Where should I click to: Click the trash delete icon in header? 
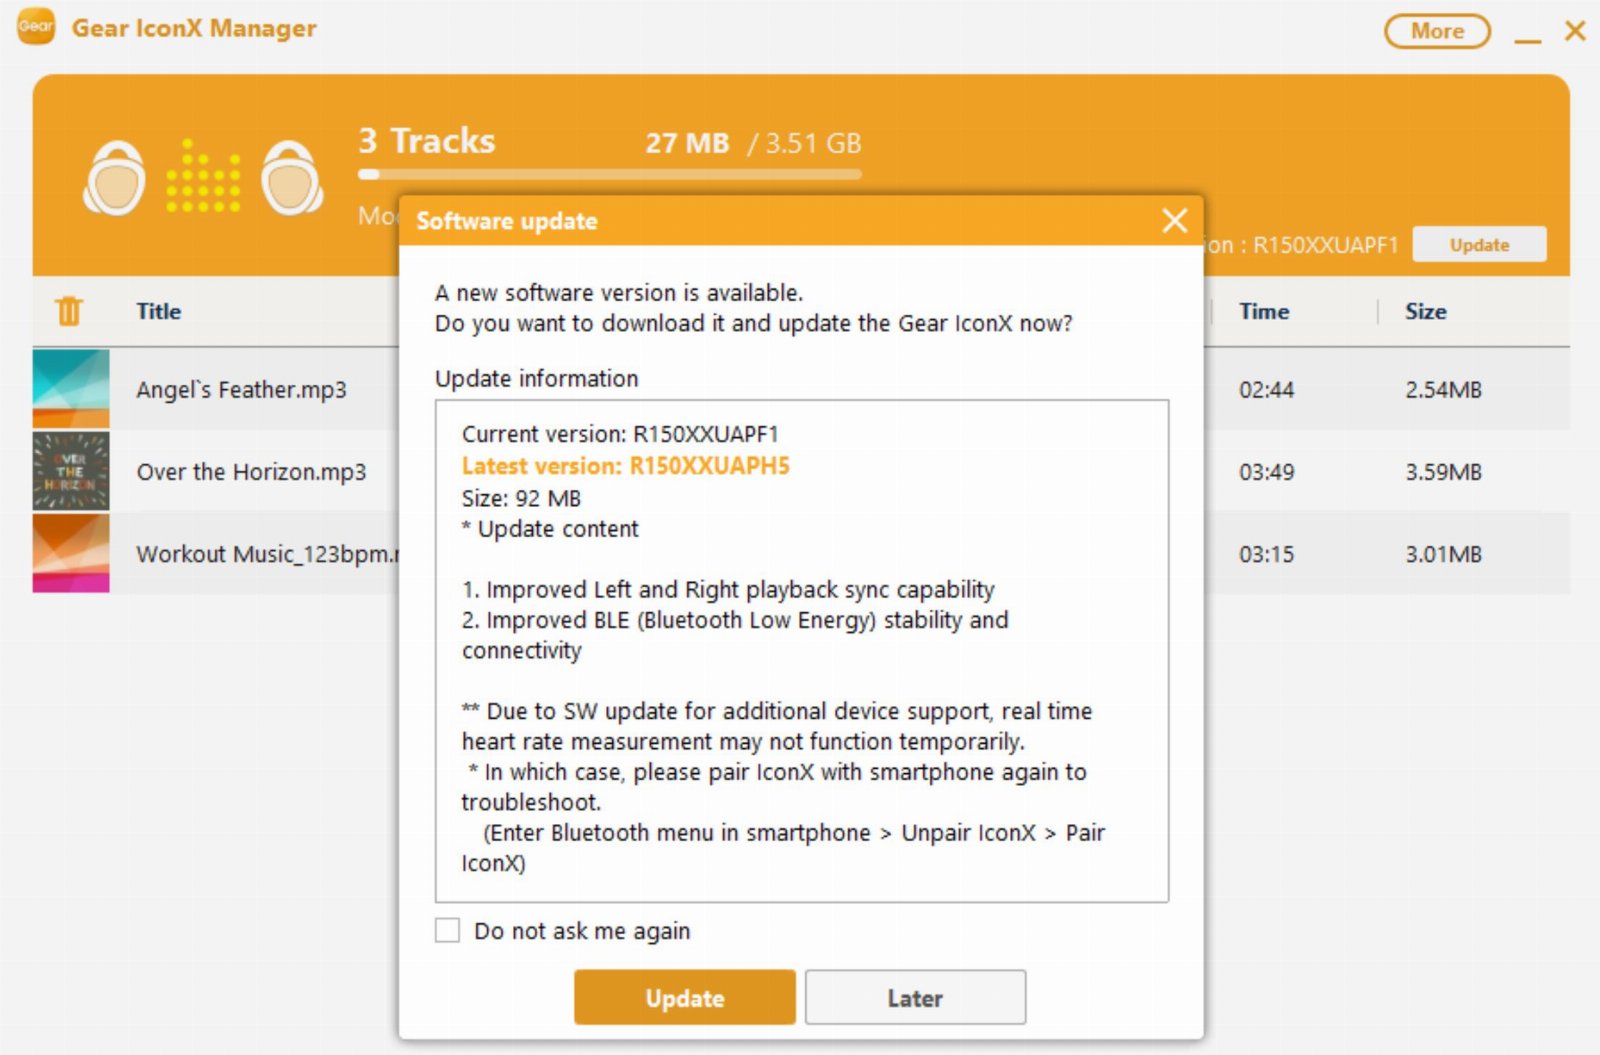(x=69, y=311)
